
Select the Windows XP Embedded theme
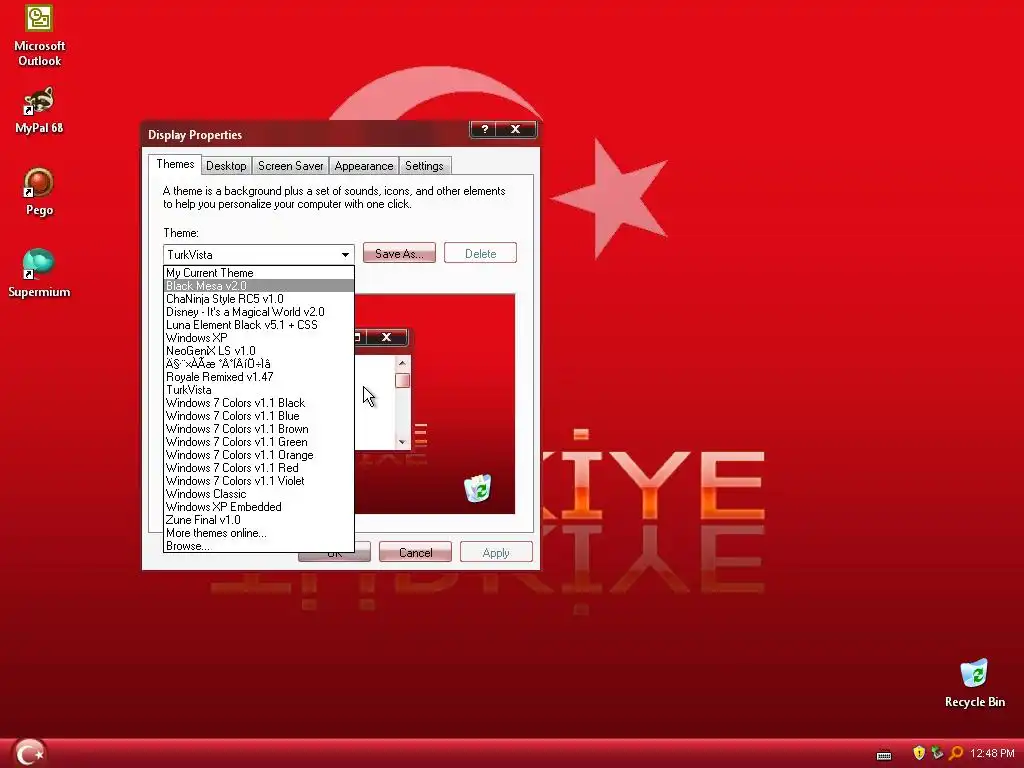coord(259,507)
